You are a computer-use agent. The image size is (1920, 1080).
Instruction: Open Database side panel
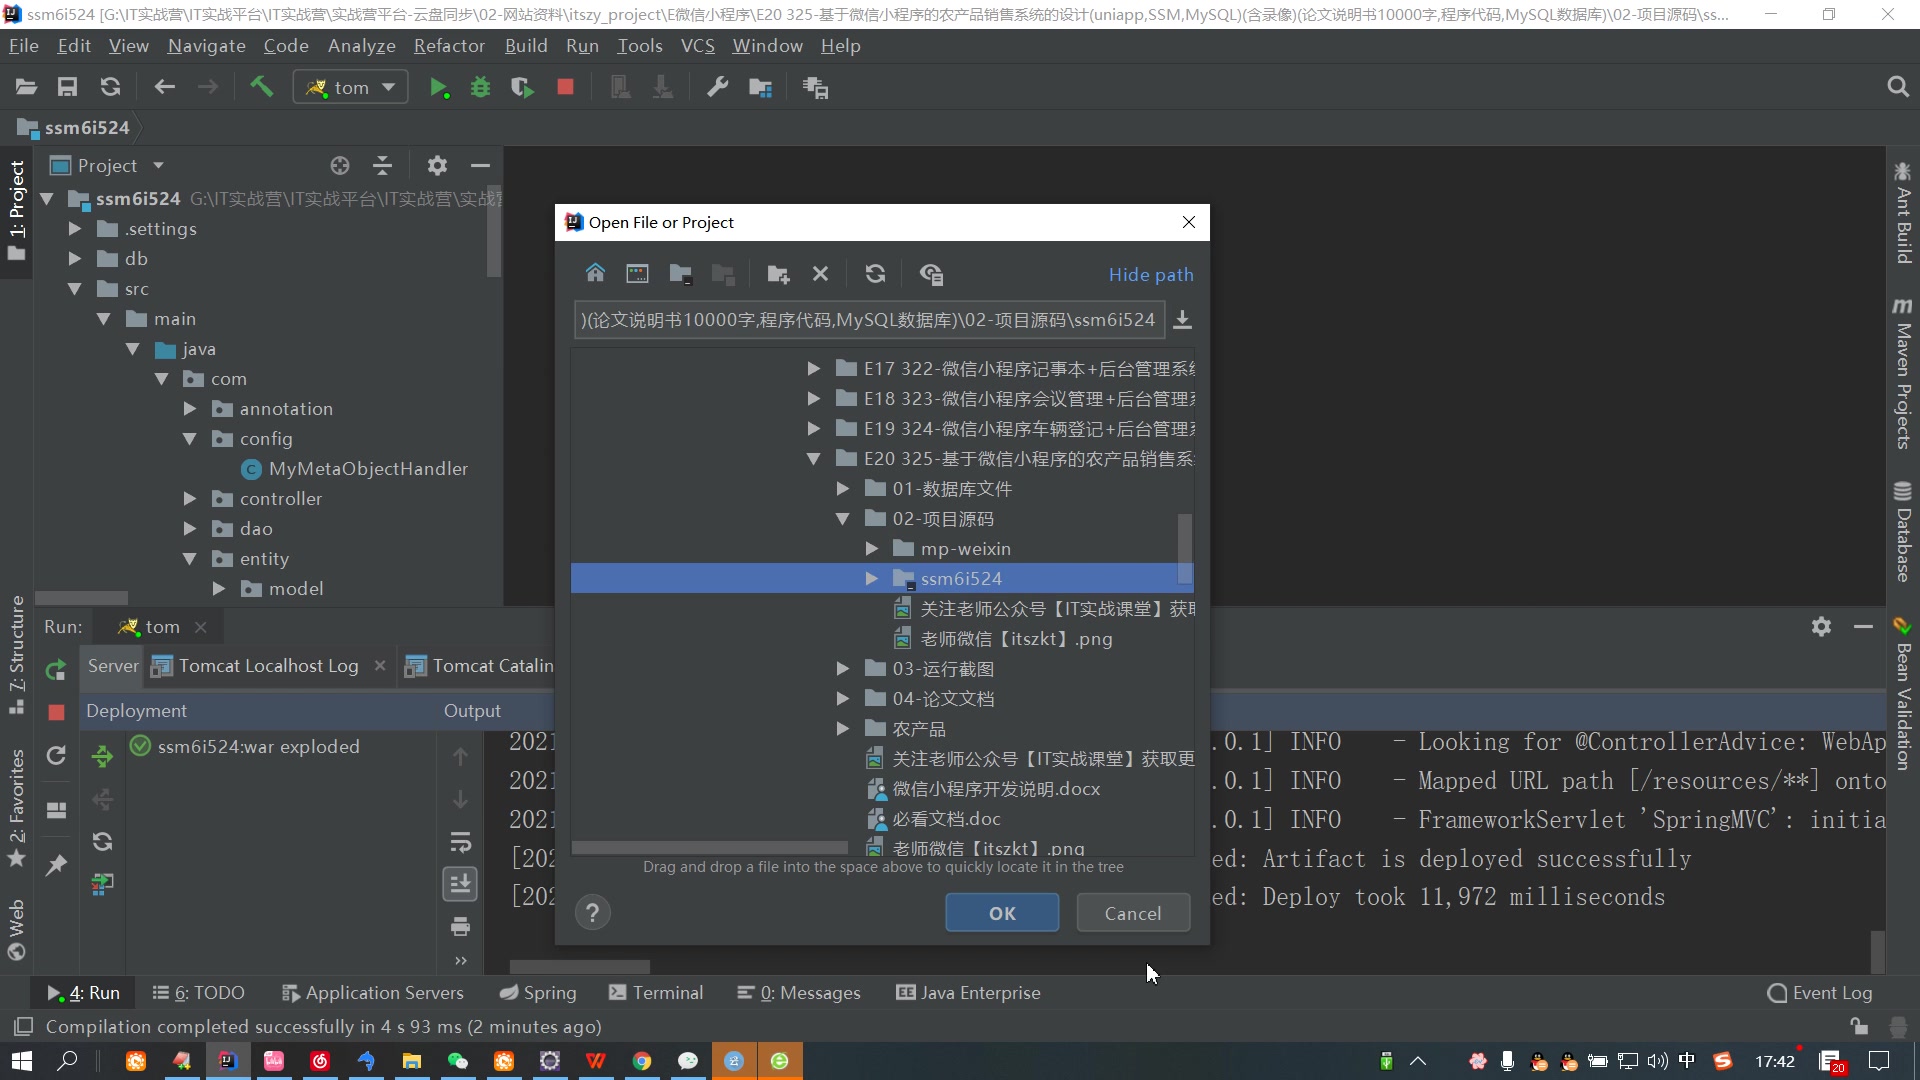[x=1903, y=531]
